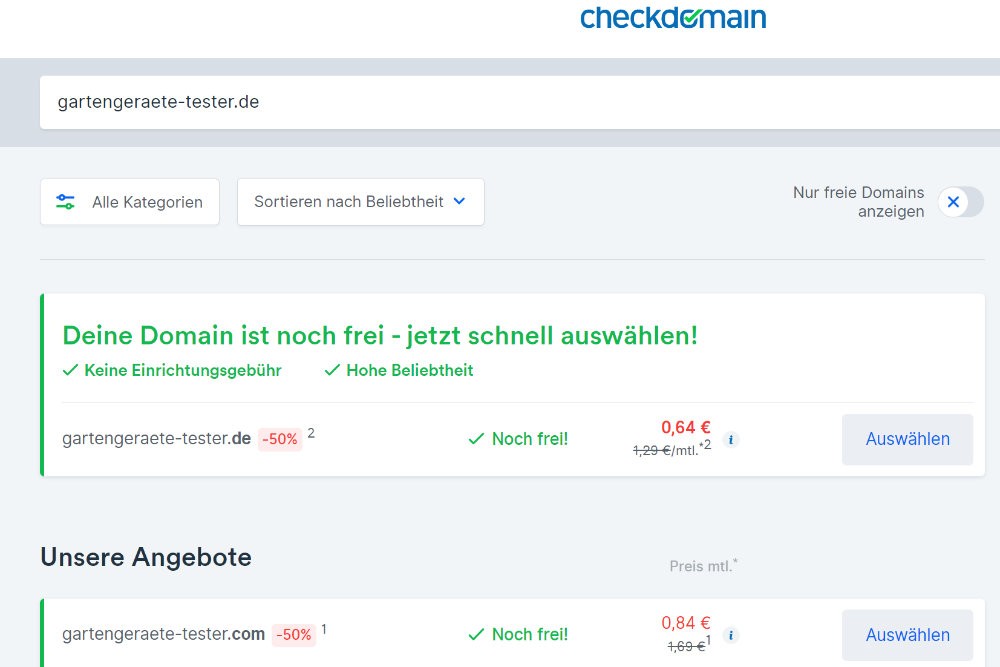Toggle Nur freie Domains anzeigen switch

tap(960, 202)
